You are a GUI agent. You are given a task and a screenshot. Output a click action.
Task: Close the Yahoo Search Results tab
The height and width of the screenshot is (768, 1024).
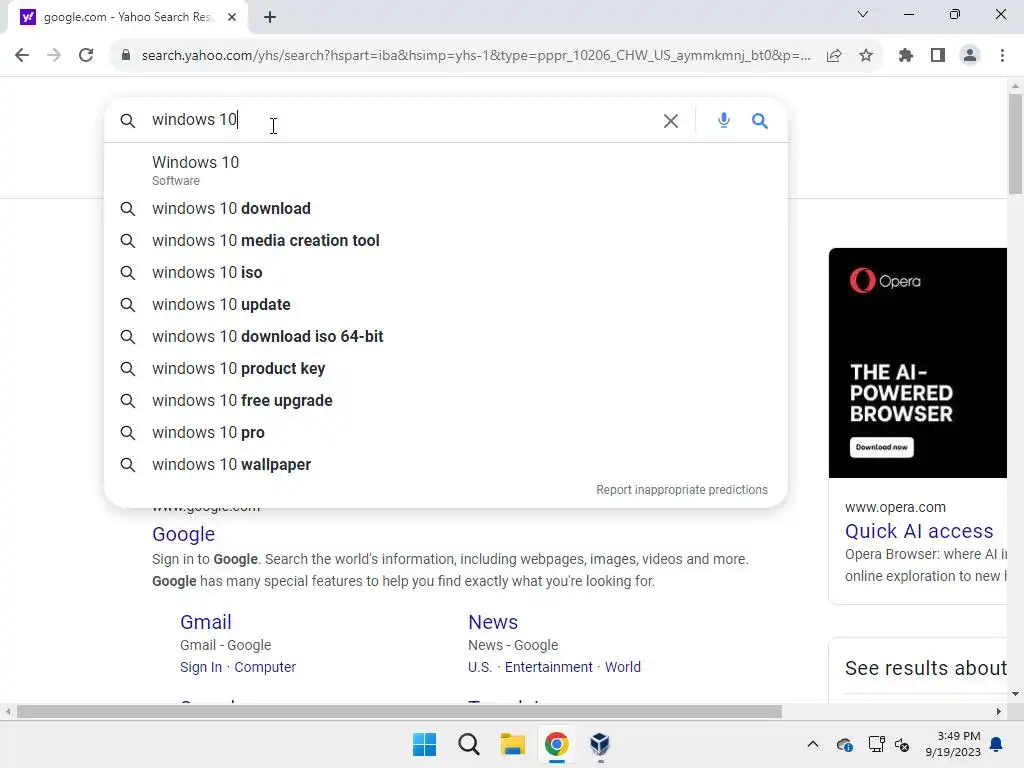coord(232,17)
